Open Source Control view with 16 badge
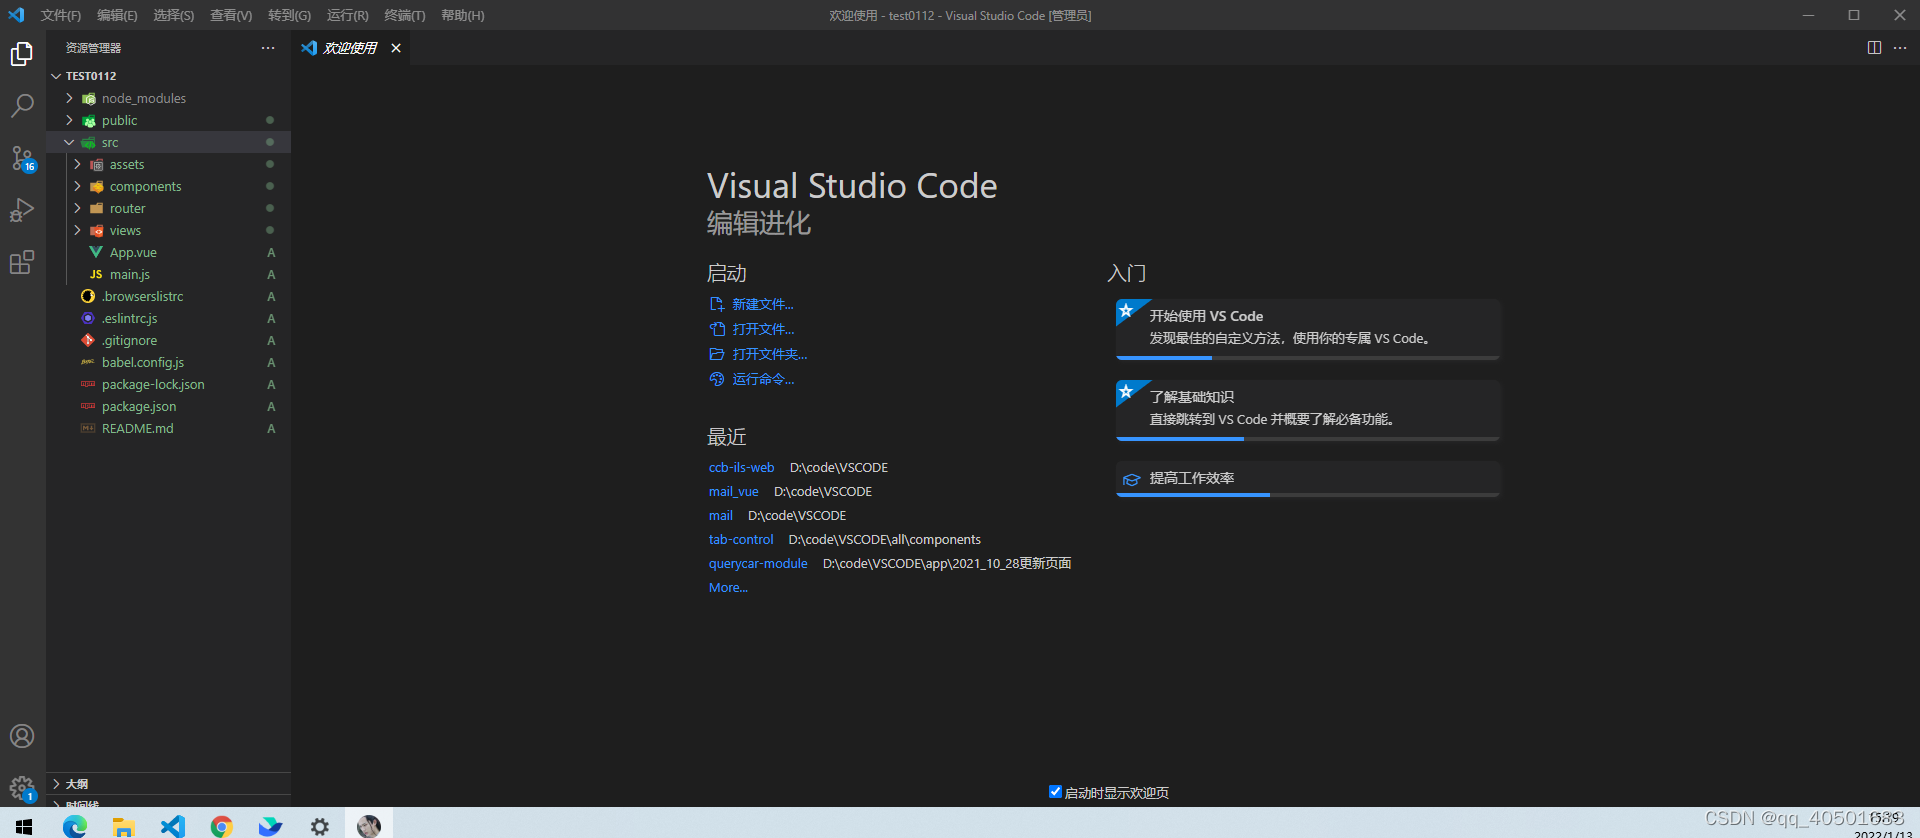Screen dimensions: 1920x838 (22, 158)
